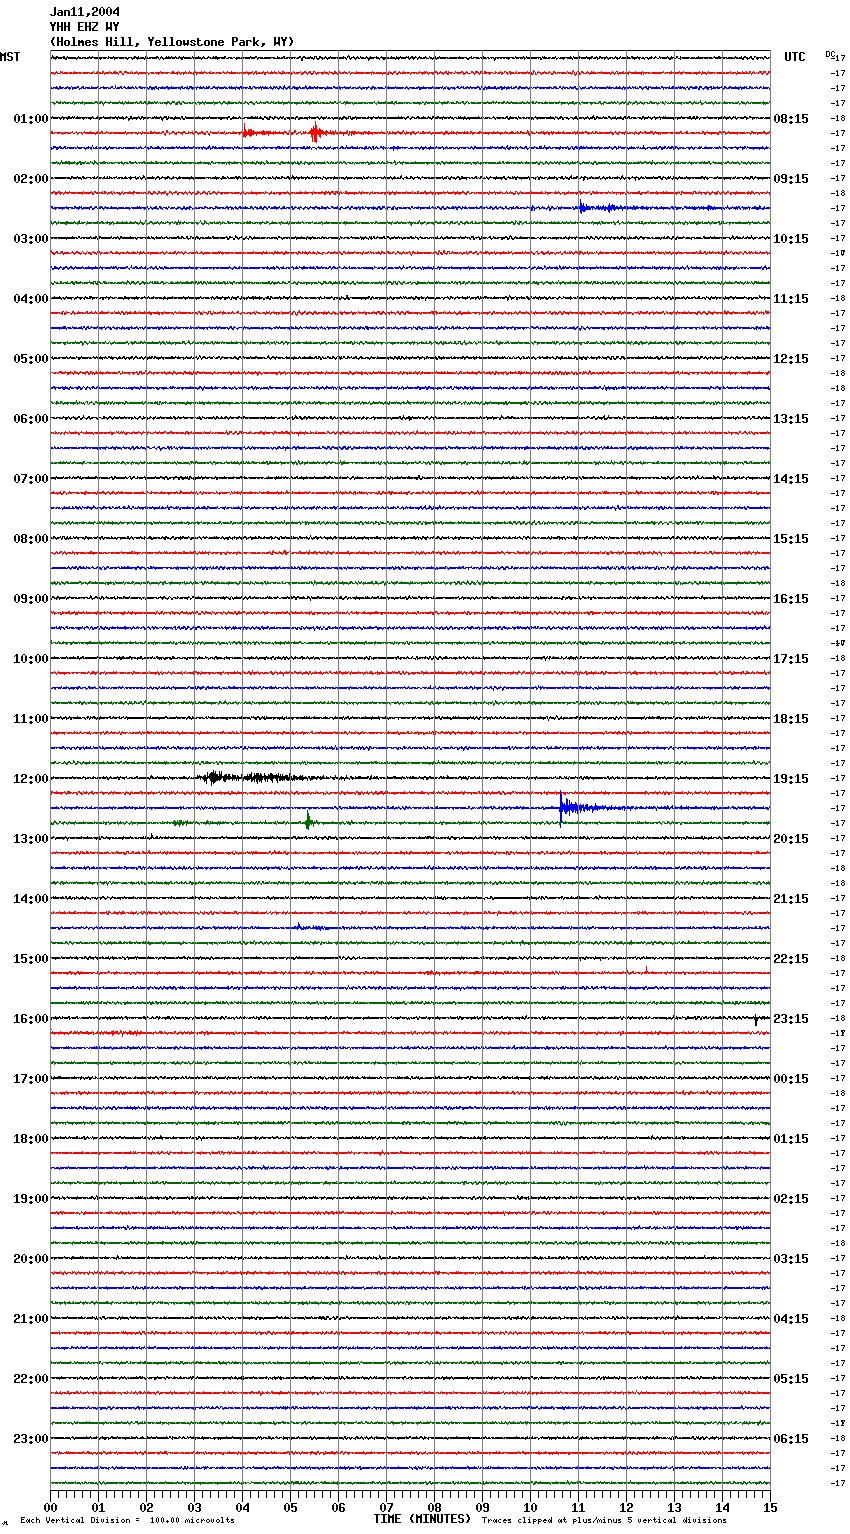Select '(Holmes Hill, Yellowstone Park, WY)' title text

(172, 42)
